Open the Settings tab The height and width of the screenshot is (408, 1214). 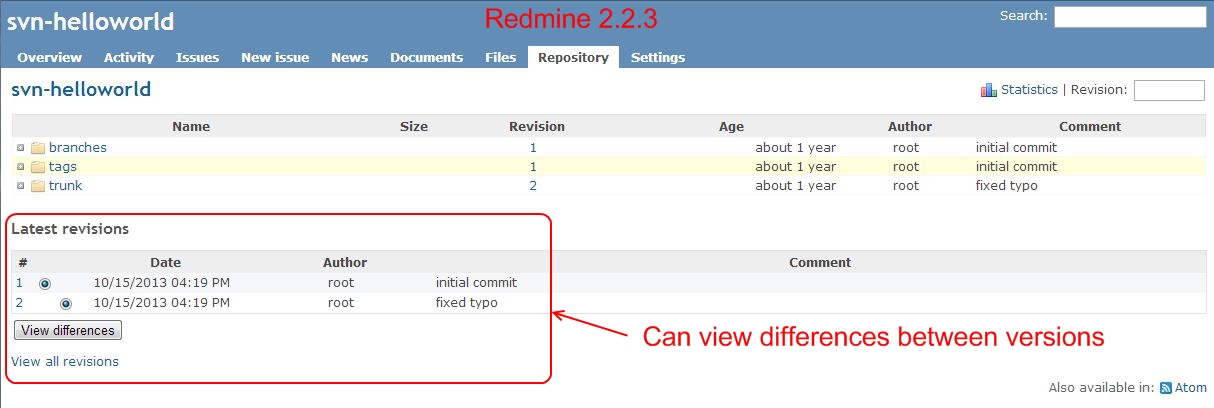point(658,57)
